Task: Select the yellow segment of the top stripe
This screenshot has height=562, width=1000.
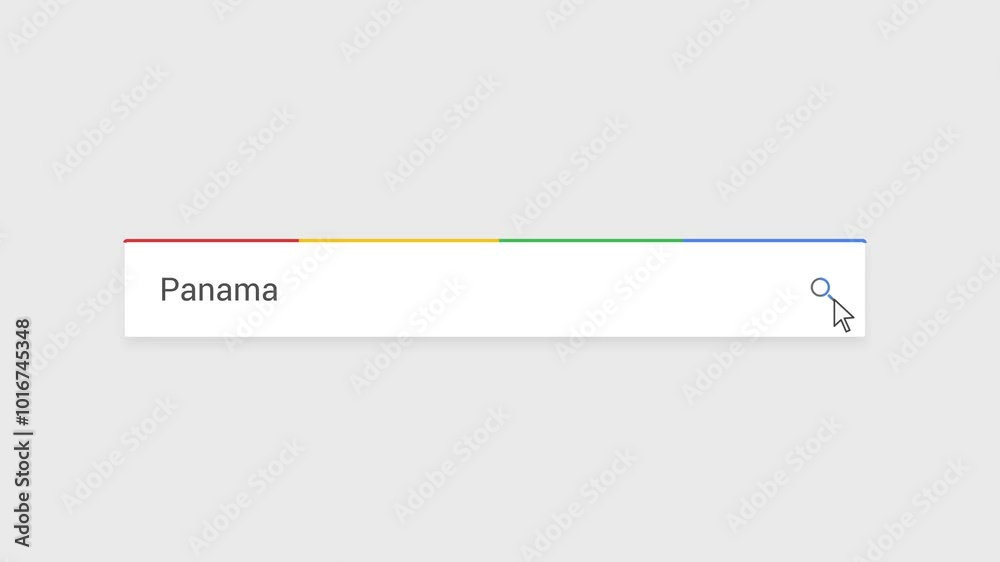Action: click(399, 240)
